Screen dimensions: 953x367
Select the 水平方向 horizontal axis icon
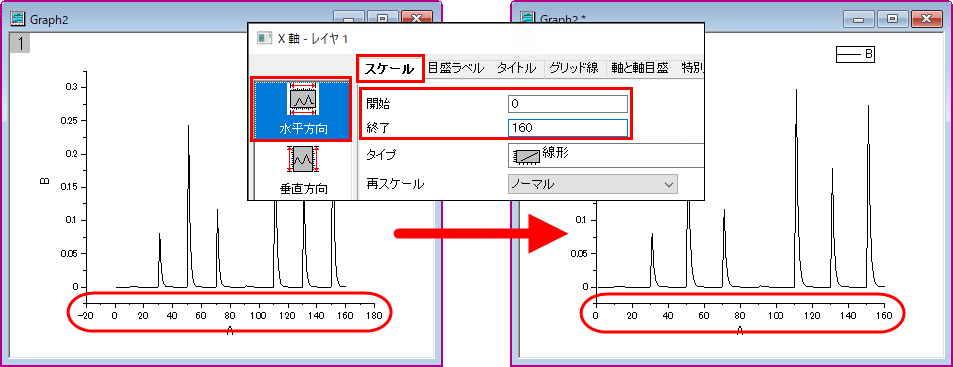(302, 109)
